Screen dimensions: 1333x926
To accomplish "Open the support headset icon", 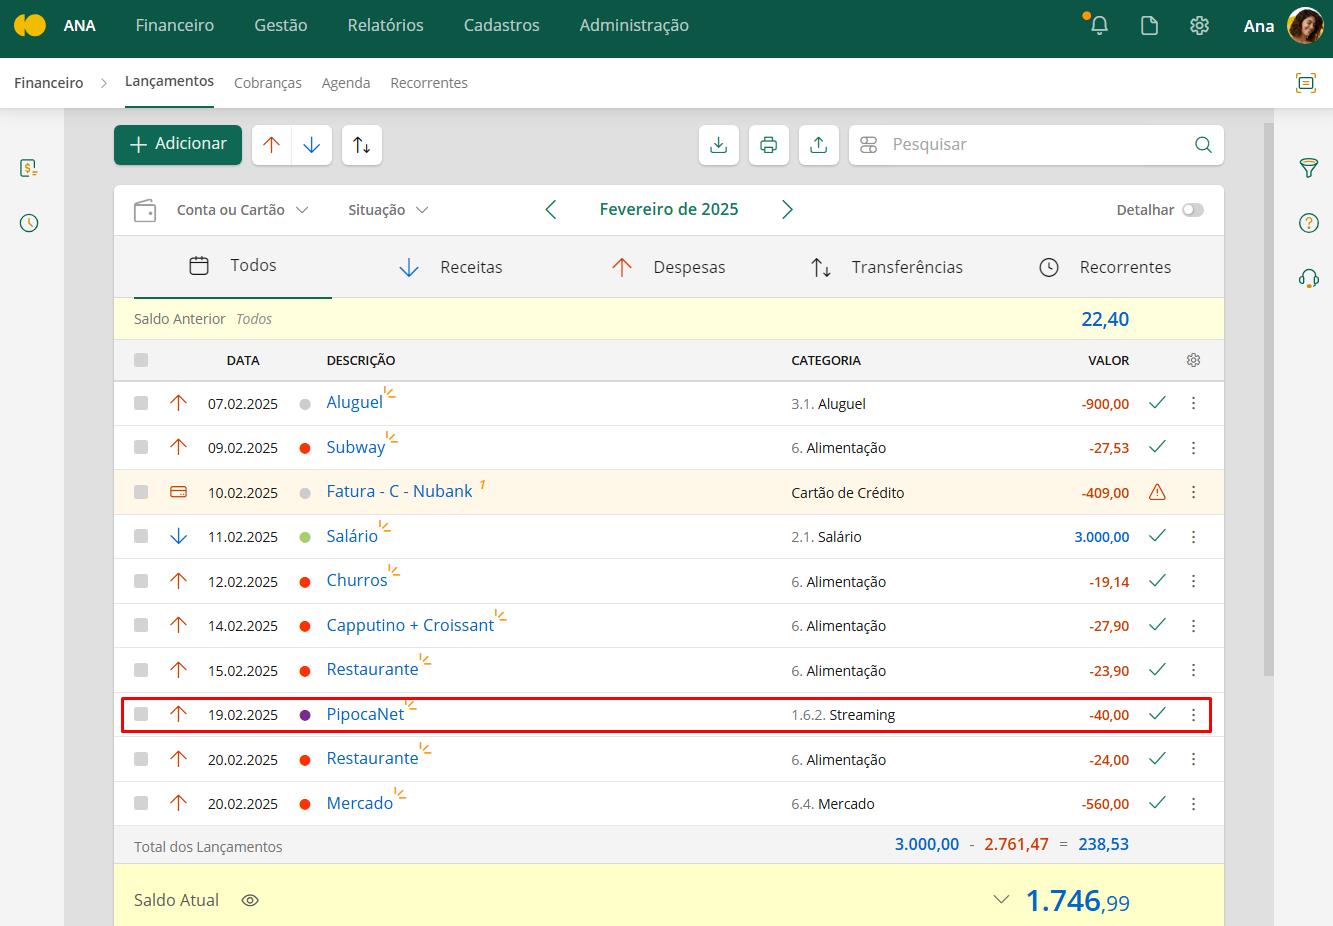I will pos(1308,278).
